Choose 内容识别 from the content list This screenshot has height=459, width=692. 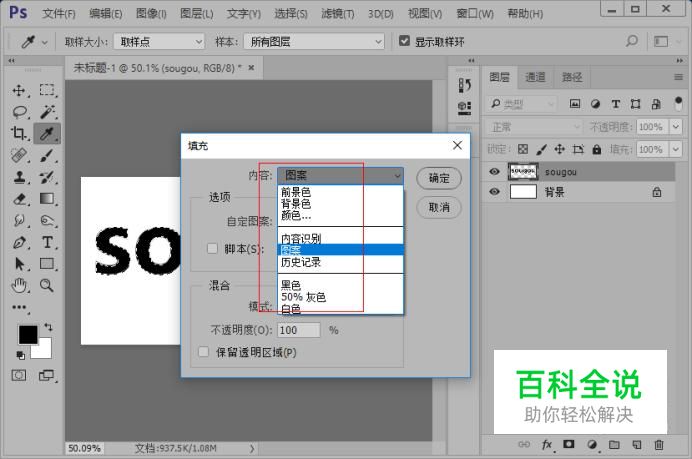pos(340,239)
